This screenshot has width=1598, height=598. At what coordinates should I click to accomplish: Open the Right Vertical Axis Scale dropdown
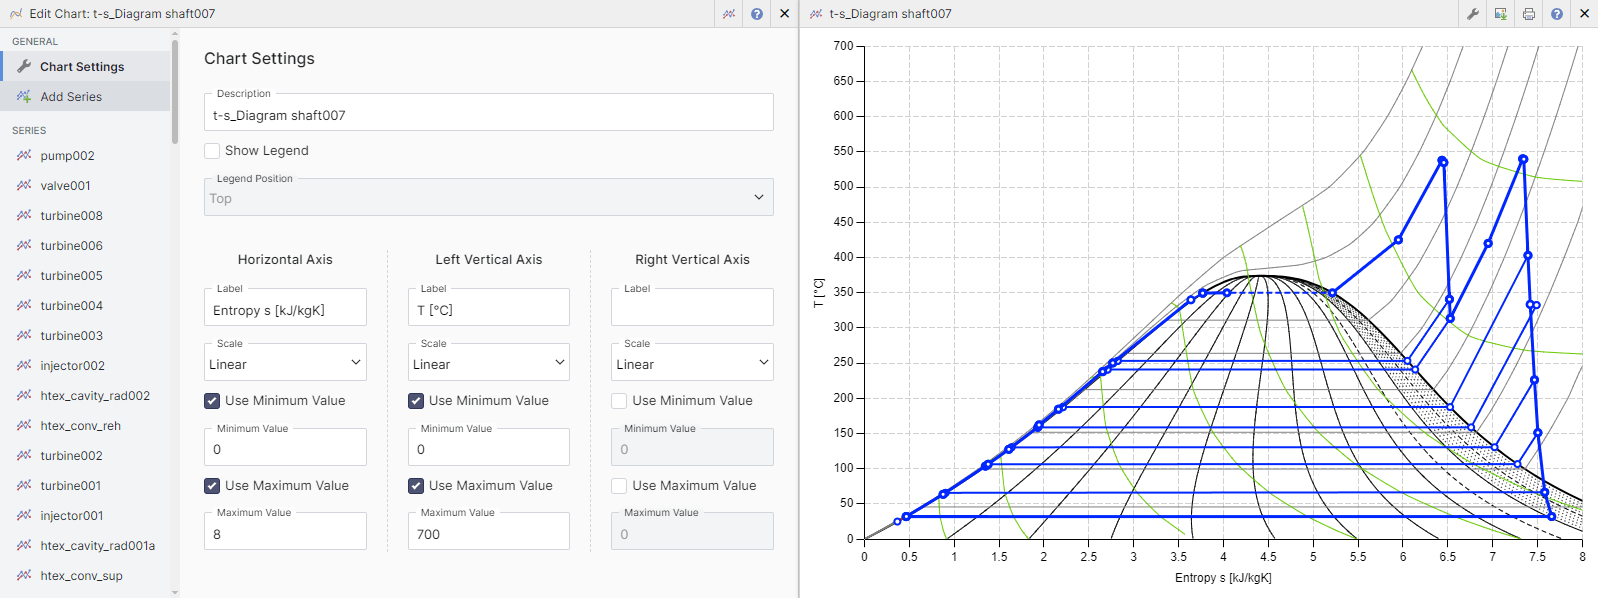pyautogui.click(x=692, y=364)
